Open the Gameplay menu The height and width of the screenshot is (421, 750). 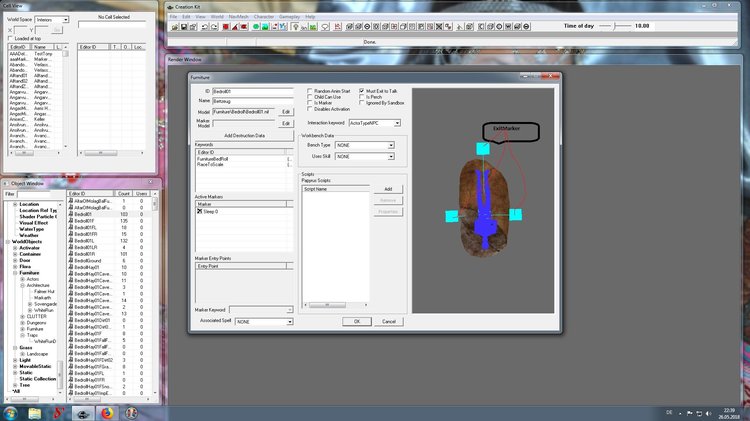point(289,17)
